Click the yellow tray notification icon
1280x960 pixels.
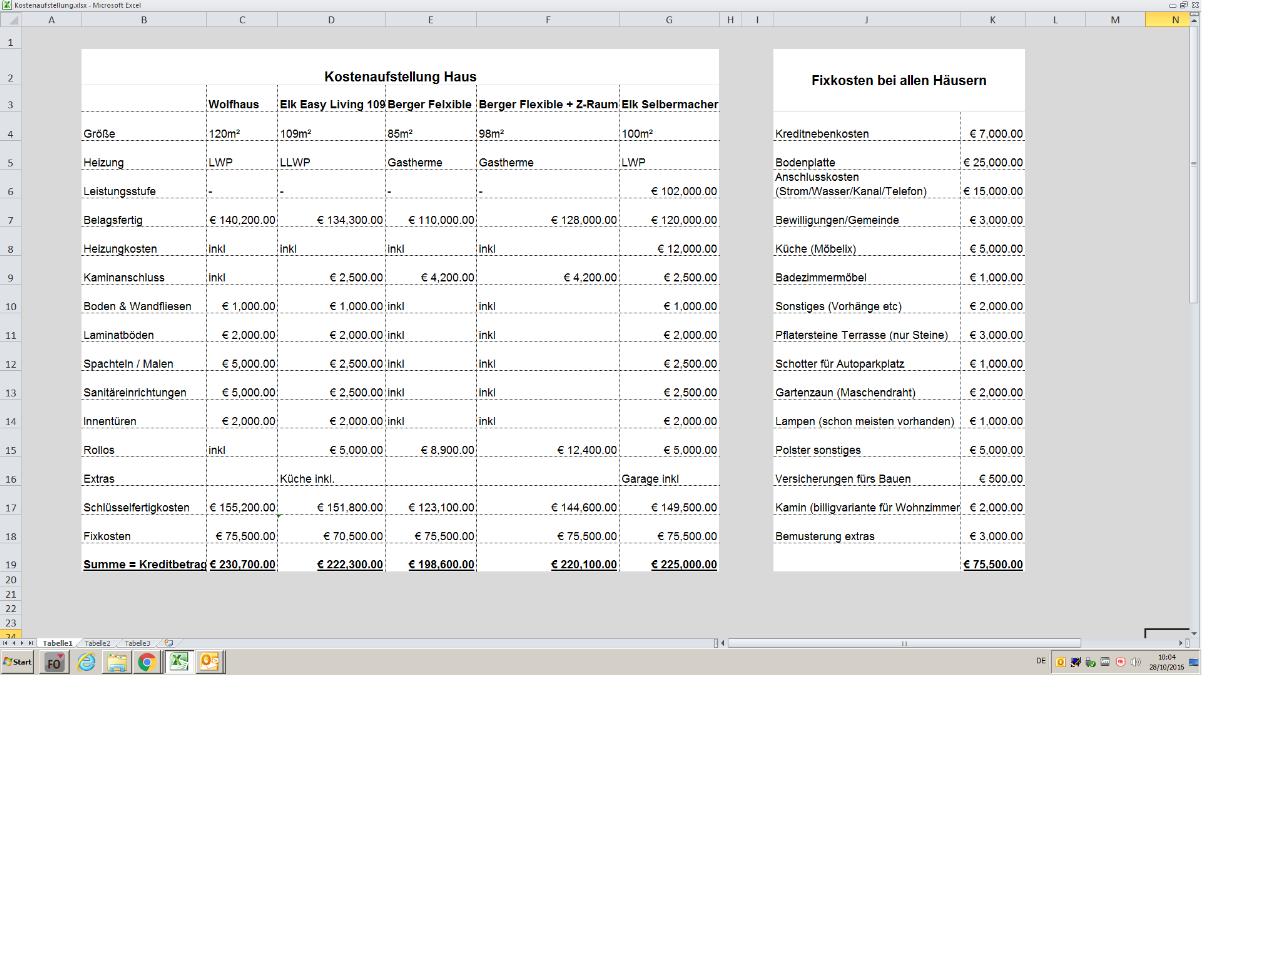1061,662
